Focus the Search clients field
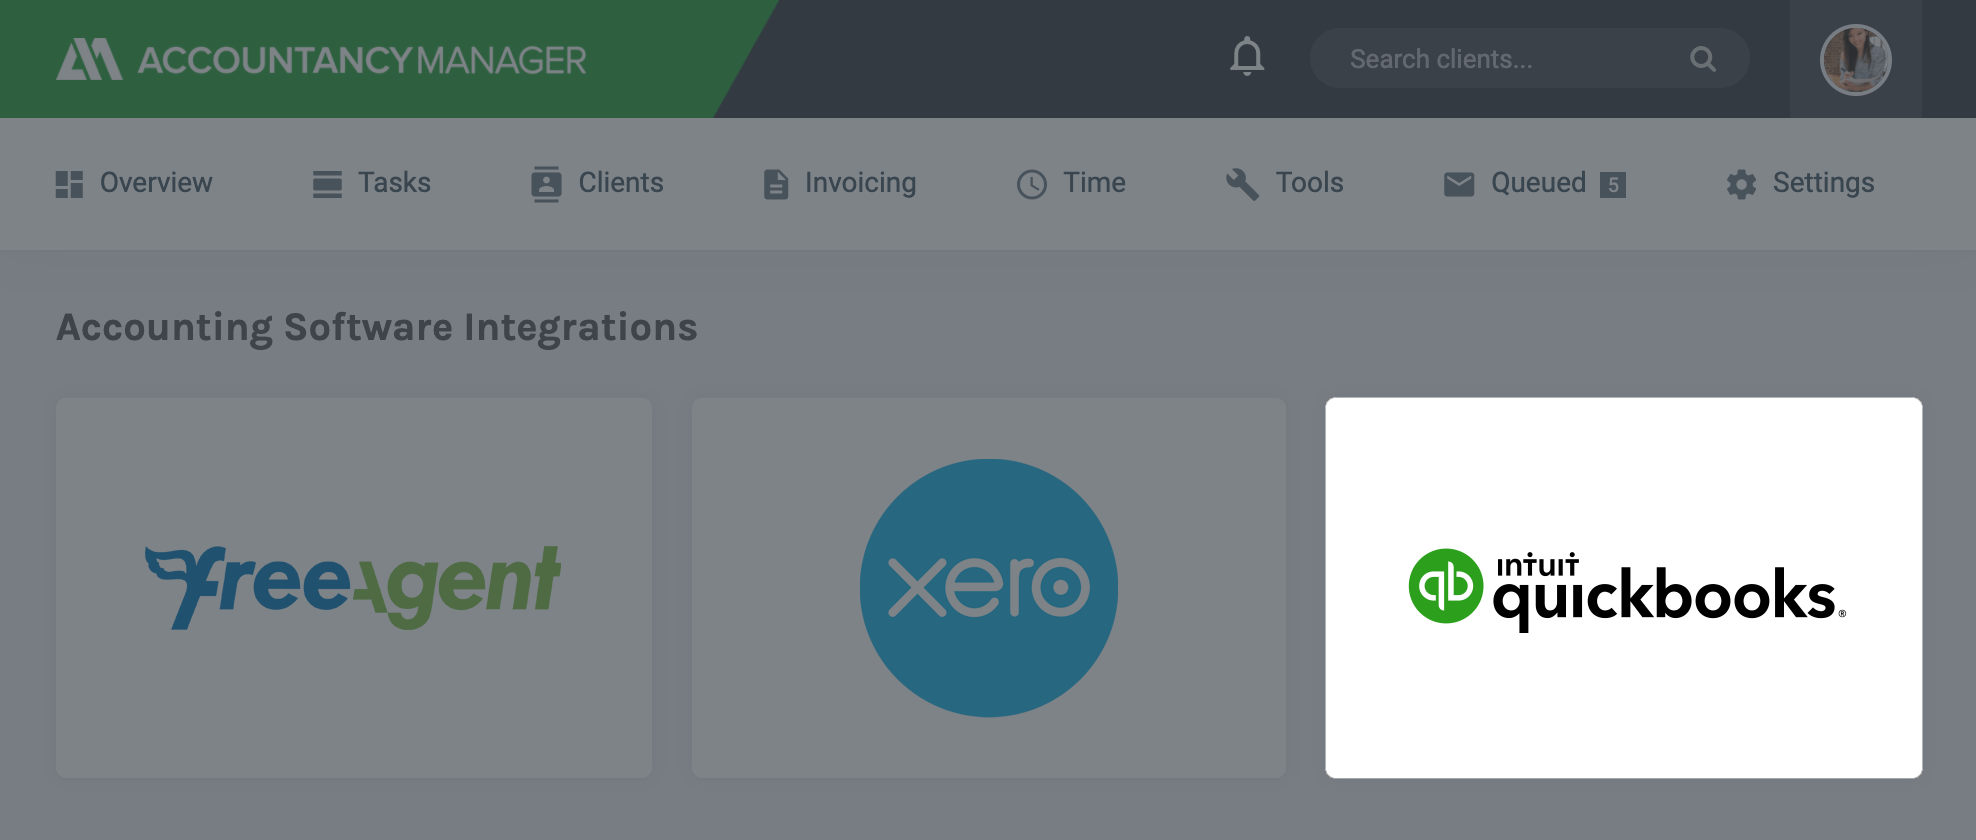The height and width of the screenshot is (840, 1976). point(1529,59)
